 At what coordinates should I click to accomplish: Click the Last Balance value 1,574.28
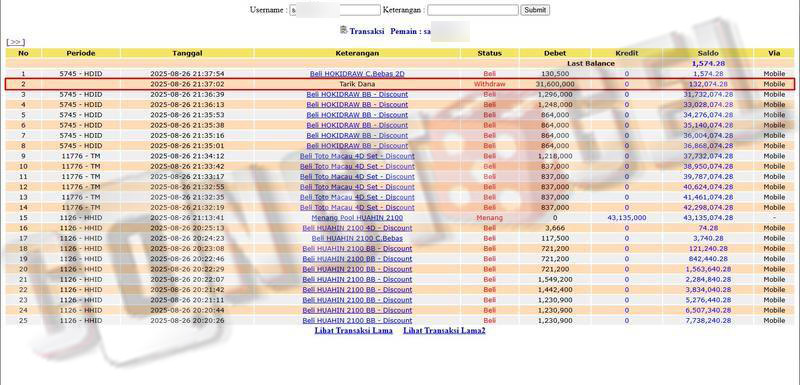pos(708,64)
